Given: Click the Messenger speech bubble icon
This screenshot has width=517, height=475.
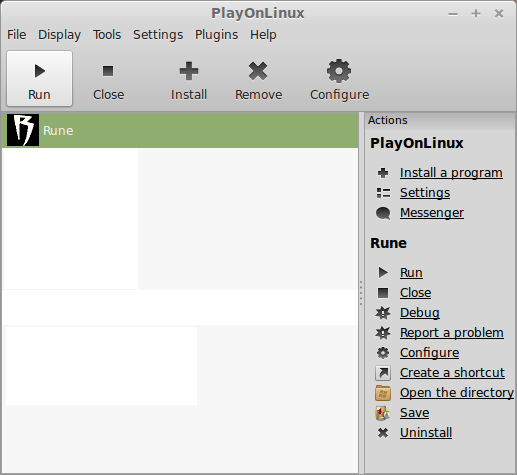Looking at the screenshot, I should pyautogui.click(x=383, y=213).
